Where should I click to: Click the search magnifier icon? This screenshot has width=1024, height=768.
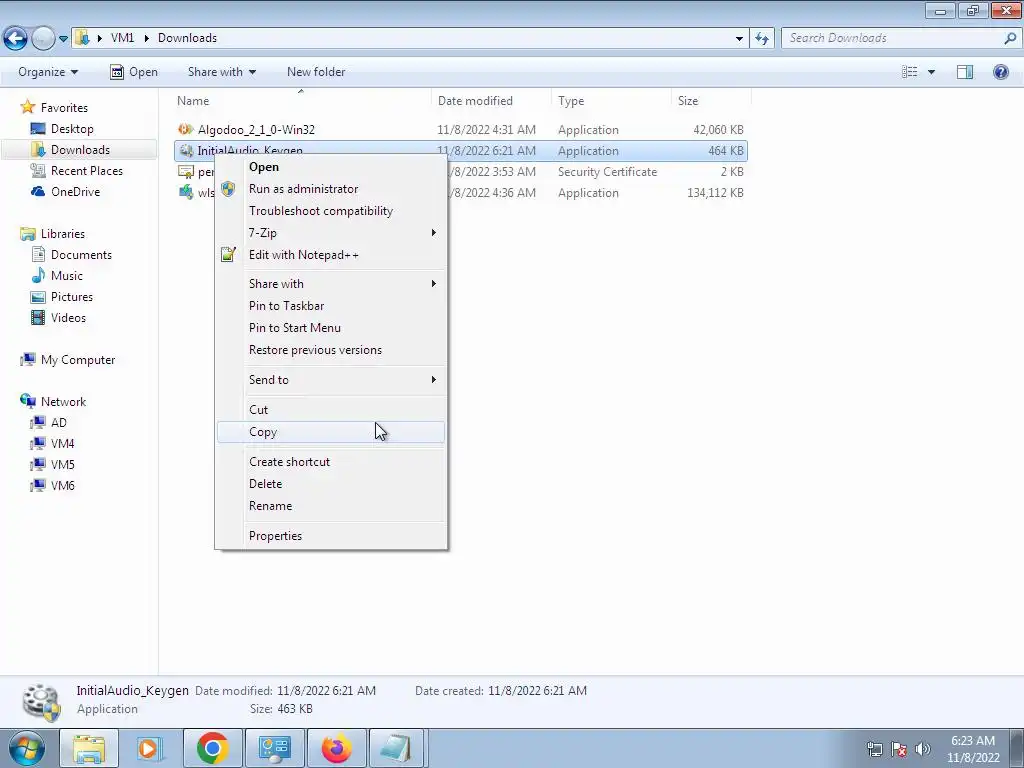1010,38
